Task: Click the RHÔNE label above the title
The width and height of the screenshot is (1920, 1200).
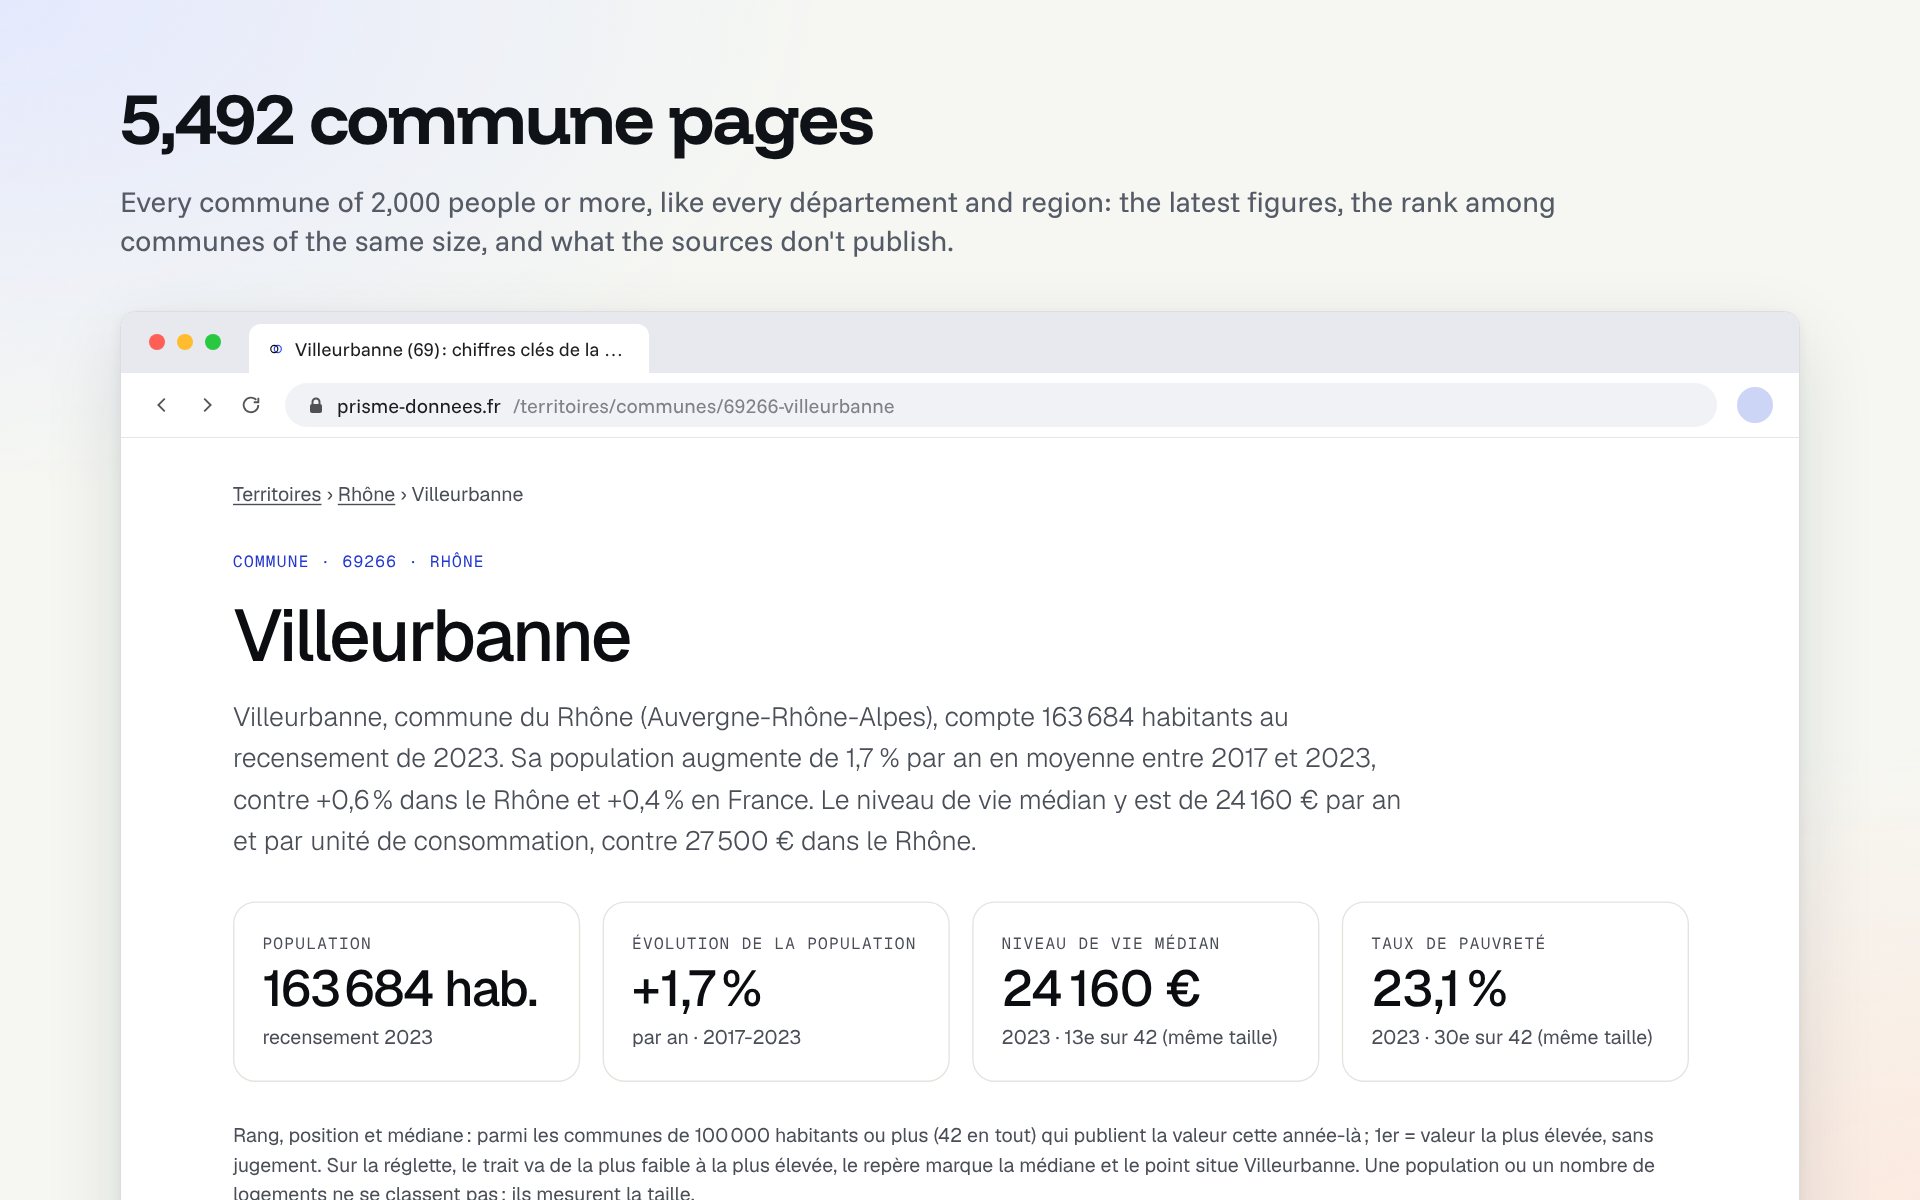Action: point(457,562)
